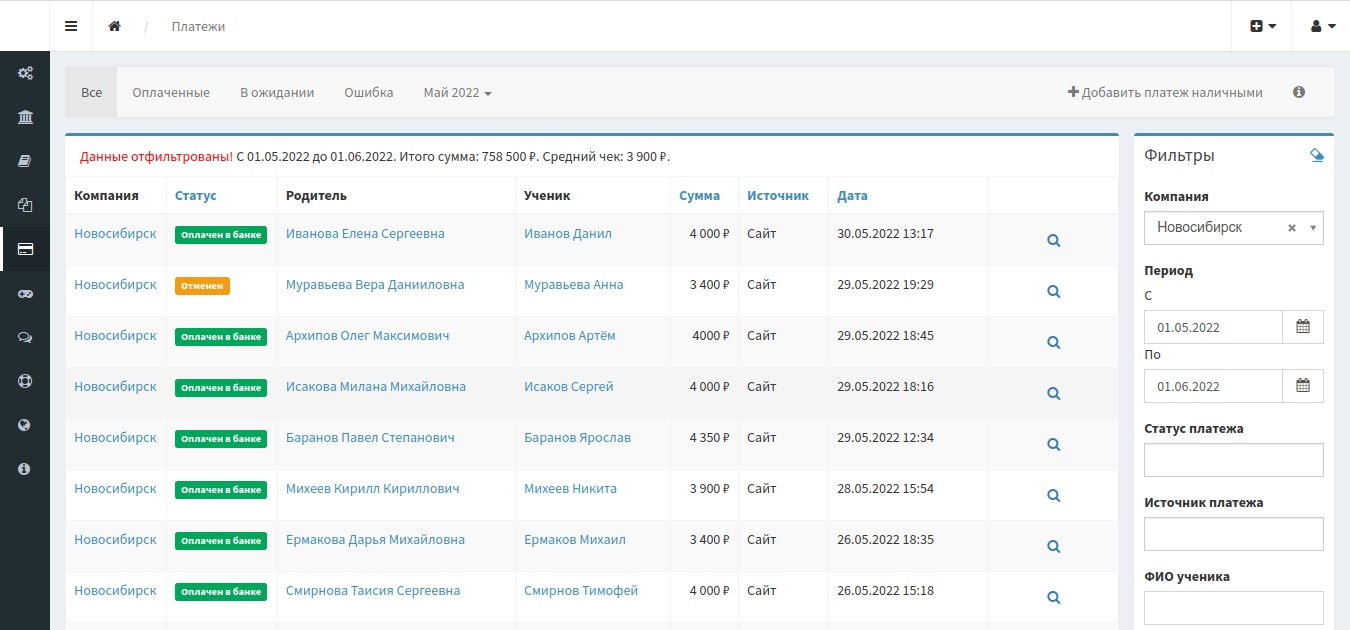Switch to the В ожидании tab

[x=277, y=93]
